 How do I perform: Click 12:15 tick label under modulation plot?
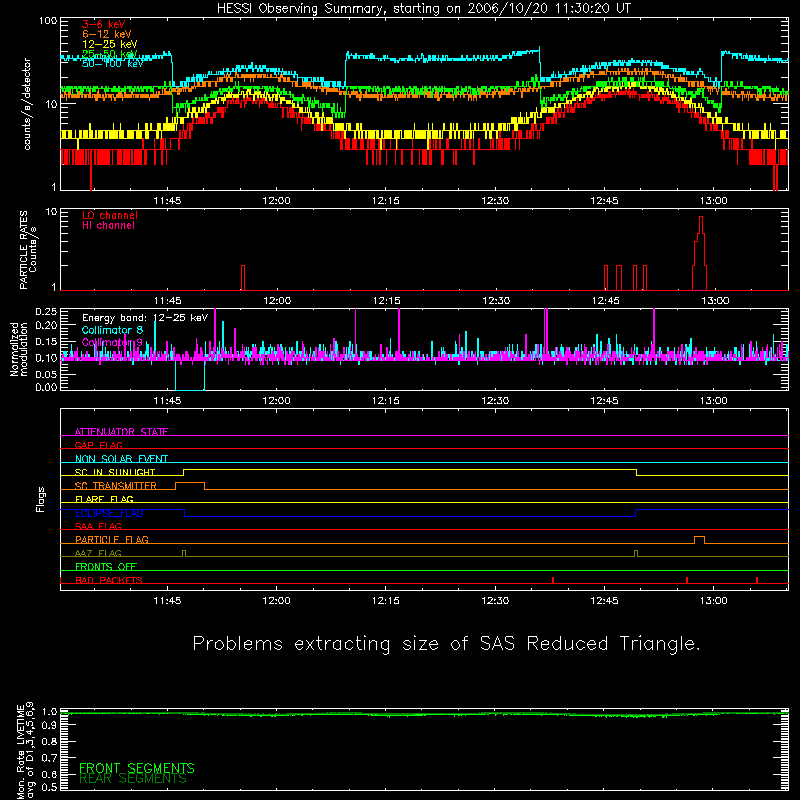click(x=386, y=401)
